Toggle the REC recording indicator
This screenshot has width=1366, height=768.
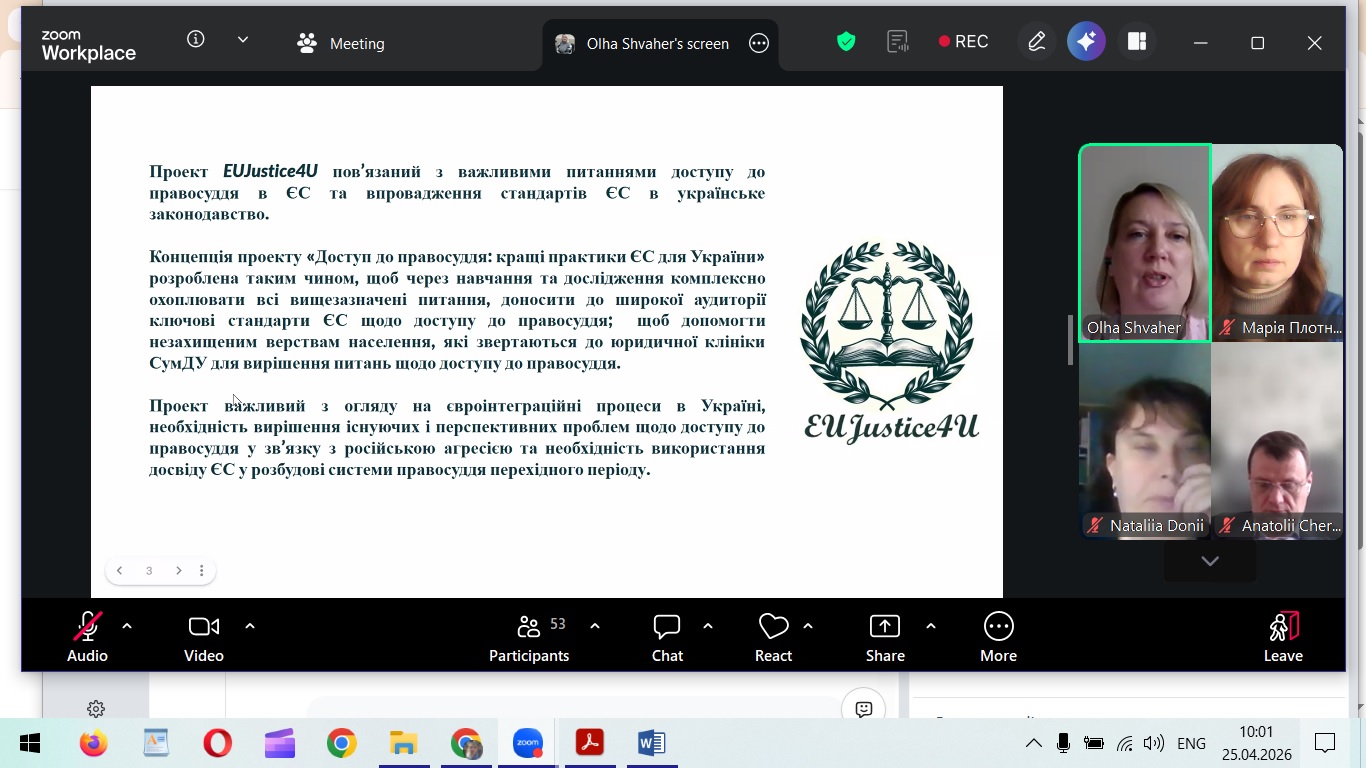963,42
